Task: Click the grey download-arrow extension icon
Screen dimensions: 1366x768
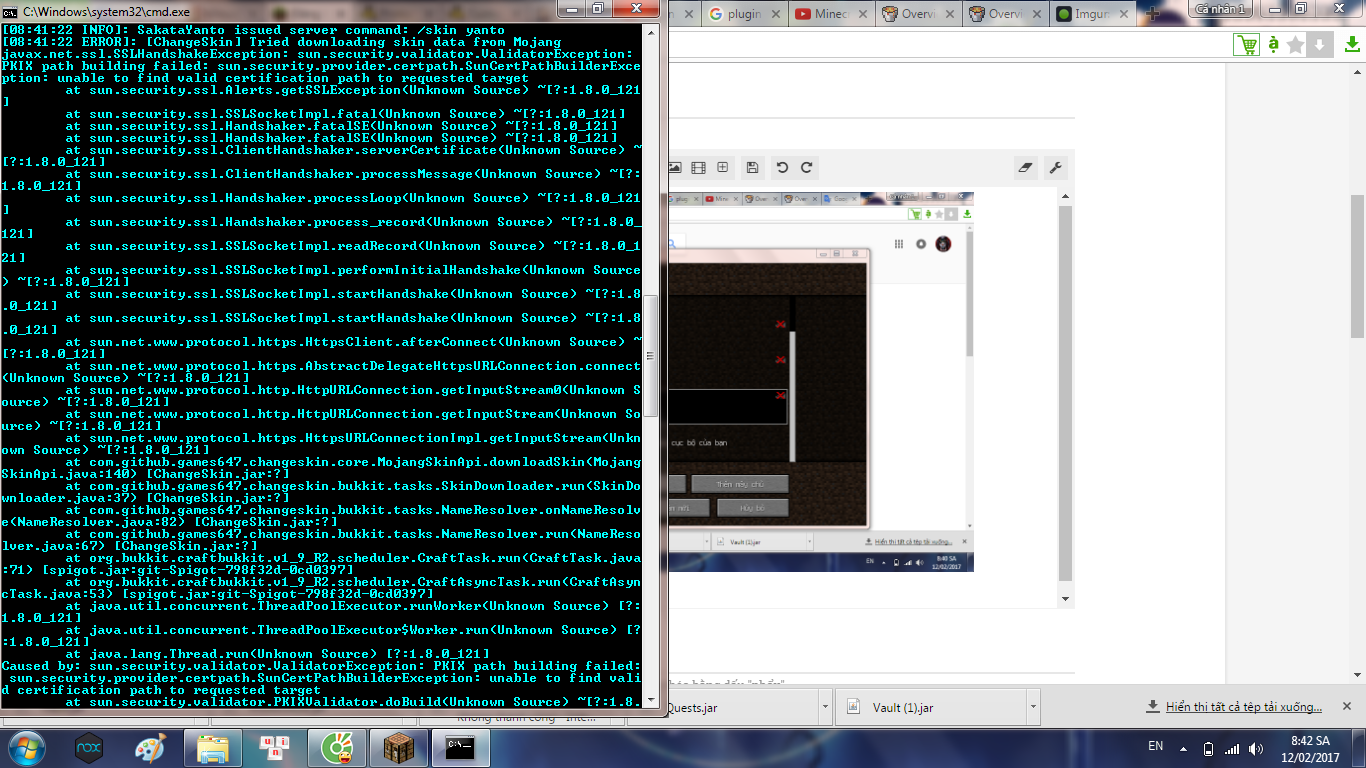Action: pyautogui.click(x=1319, y=45)
